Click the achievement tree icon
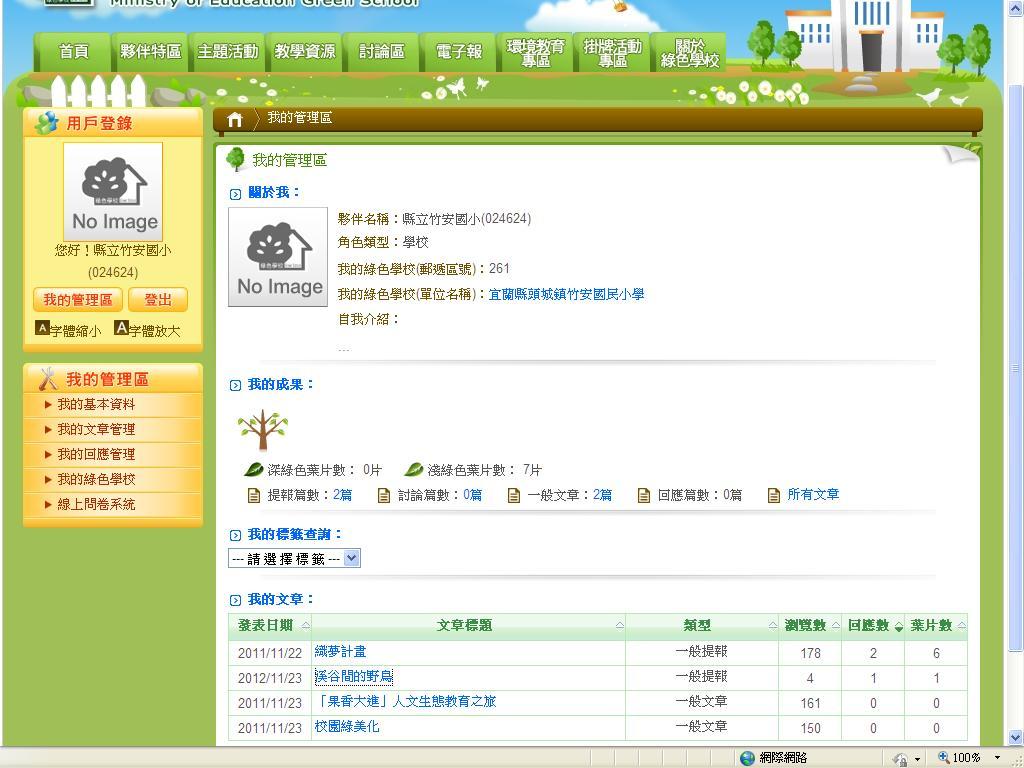1024x768 pixels. tap(263, 430)
